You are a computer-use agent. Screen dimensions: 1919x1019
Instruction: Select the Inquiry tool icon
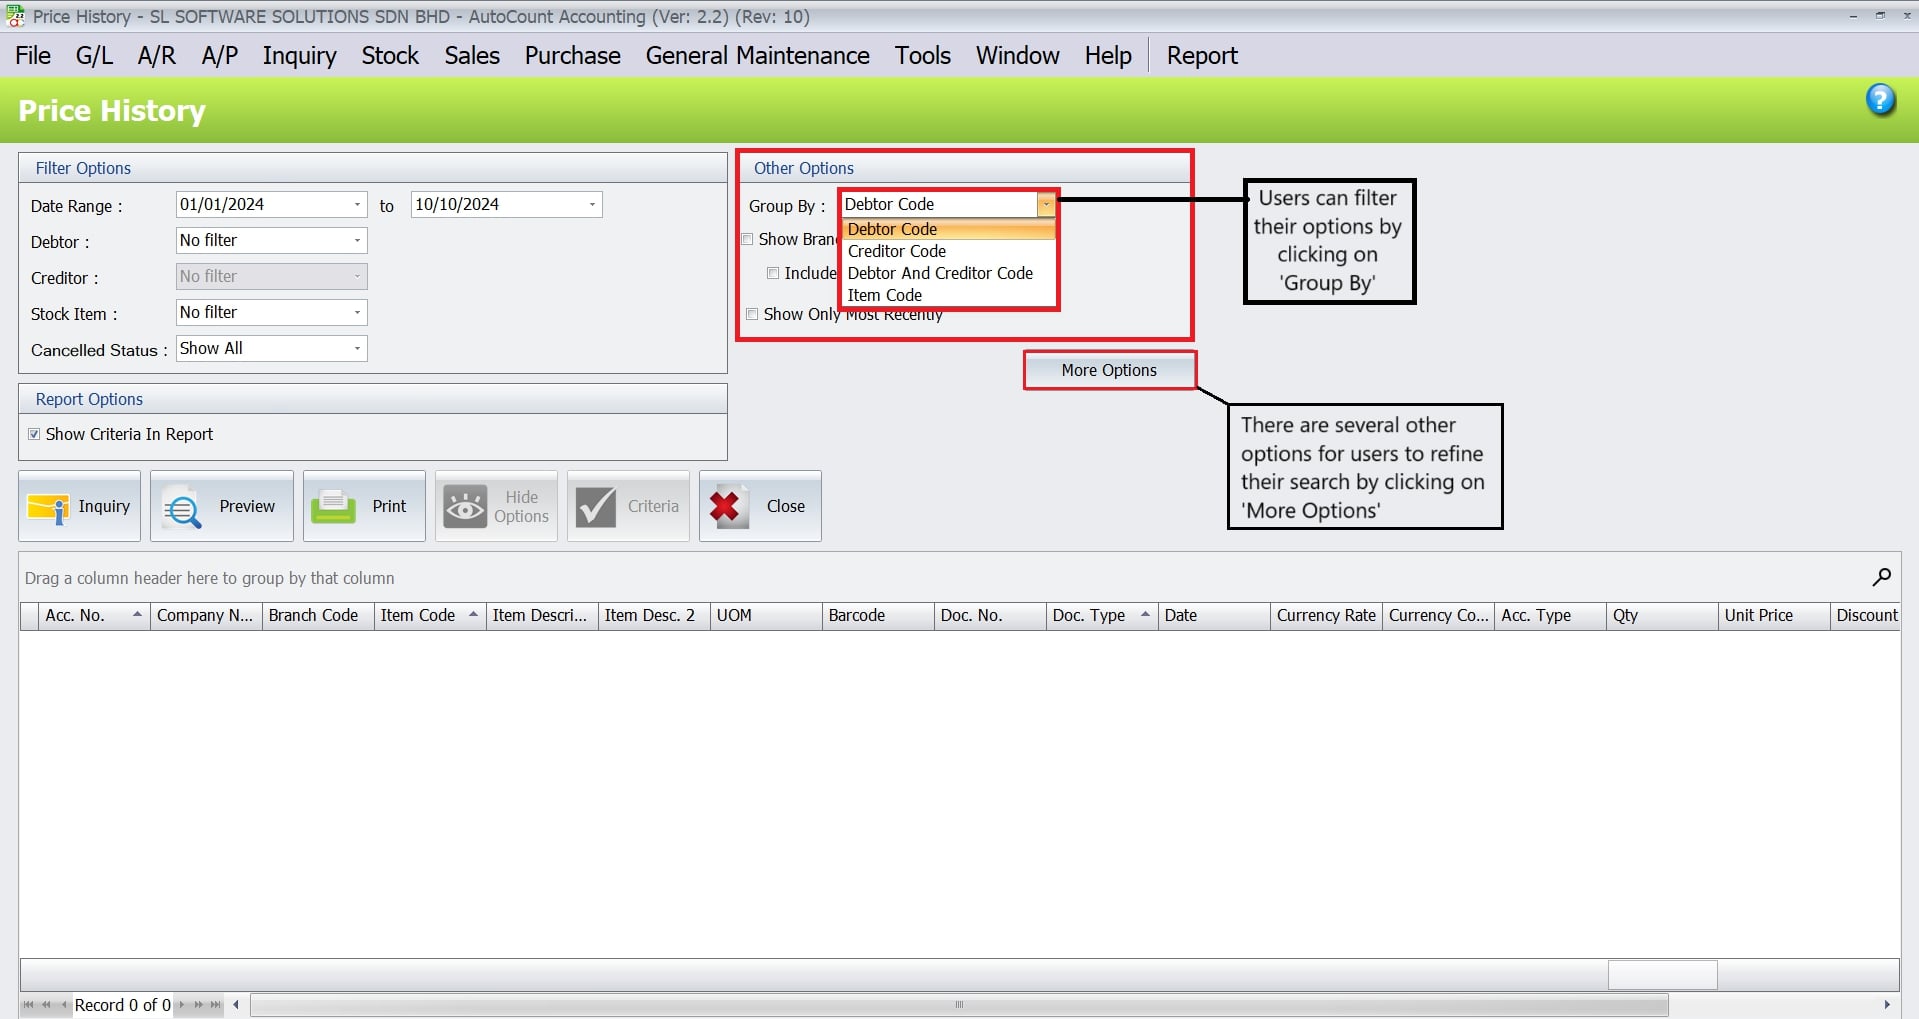pos(49,506)
